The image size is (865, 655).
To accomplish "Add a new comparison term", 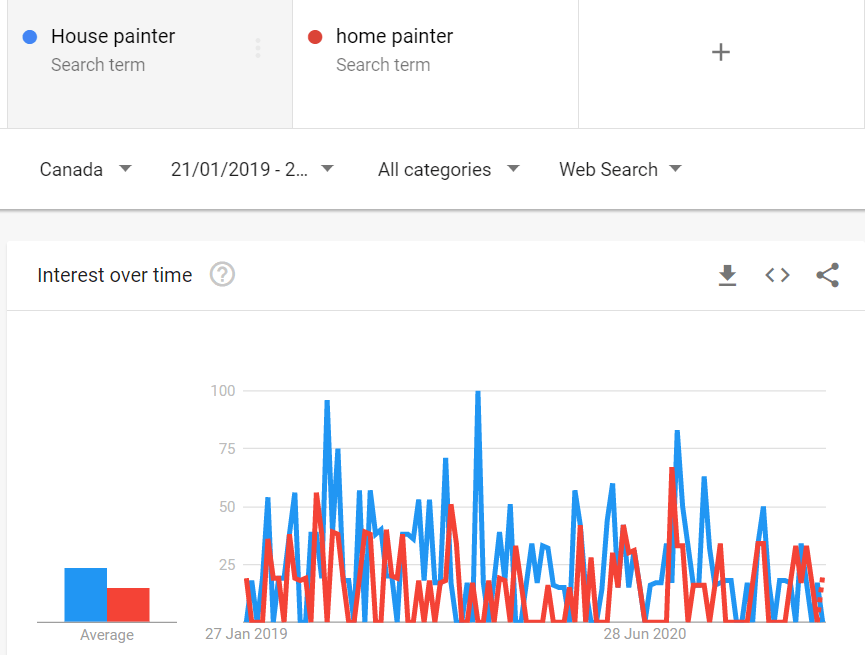I will click(721, 53).
